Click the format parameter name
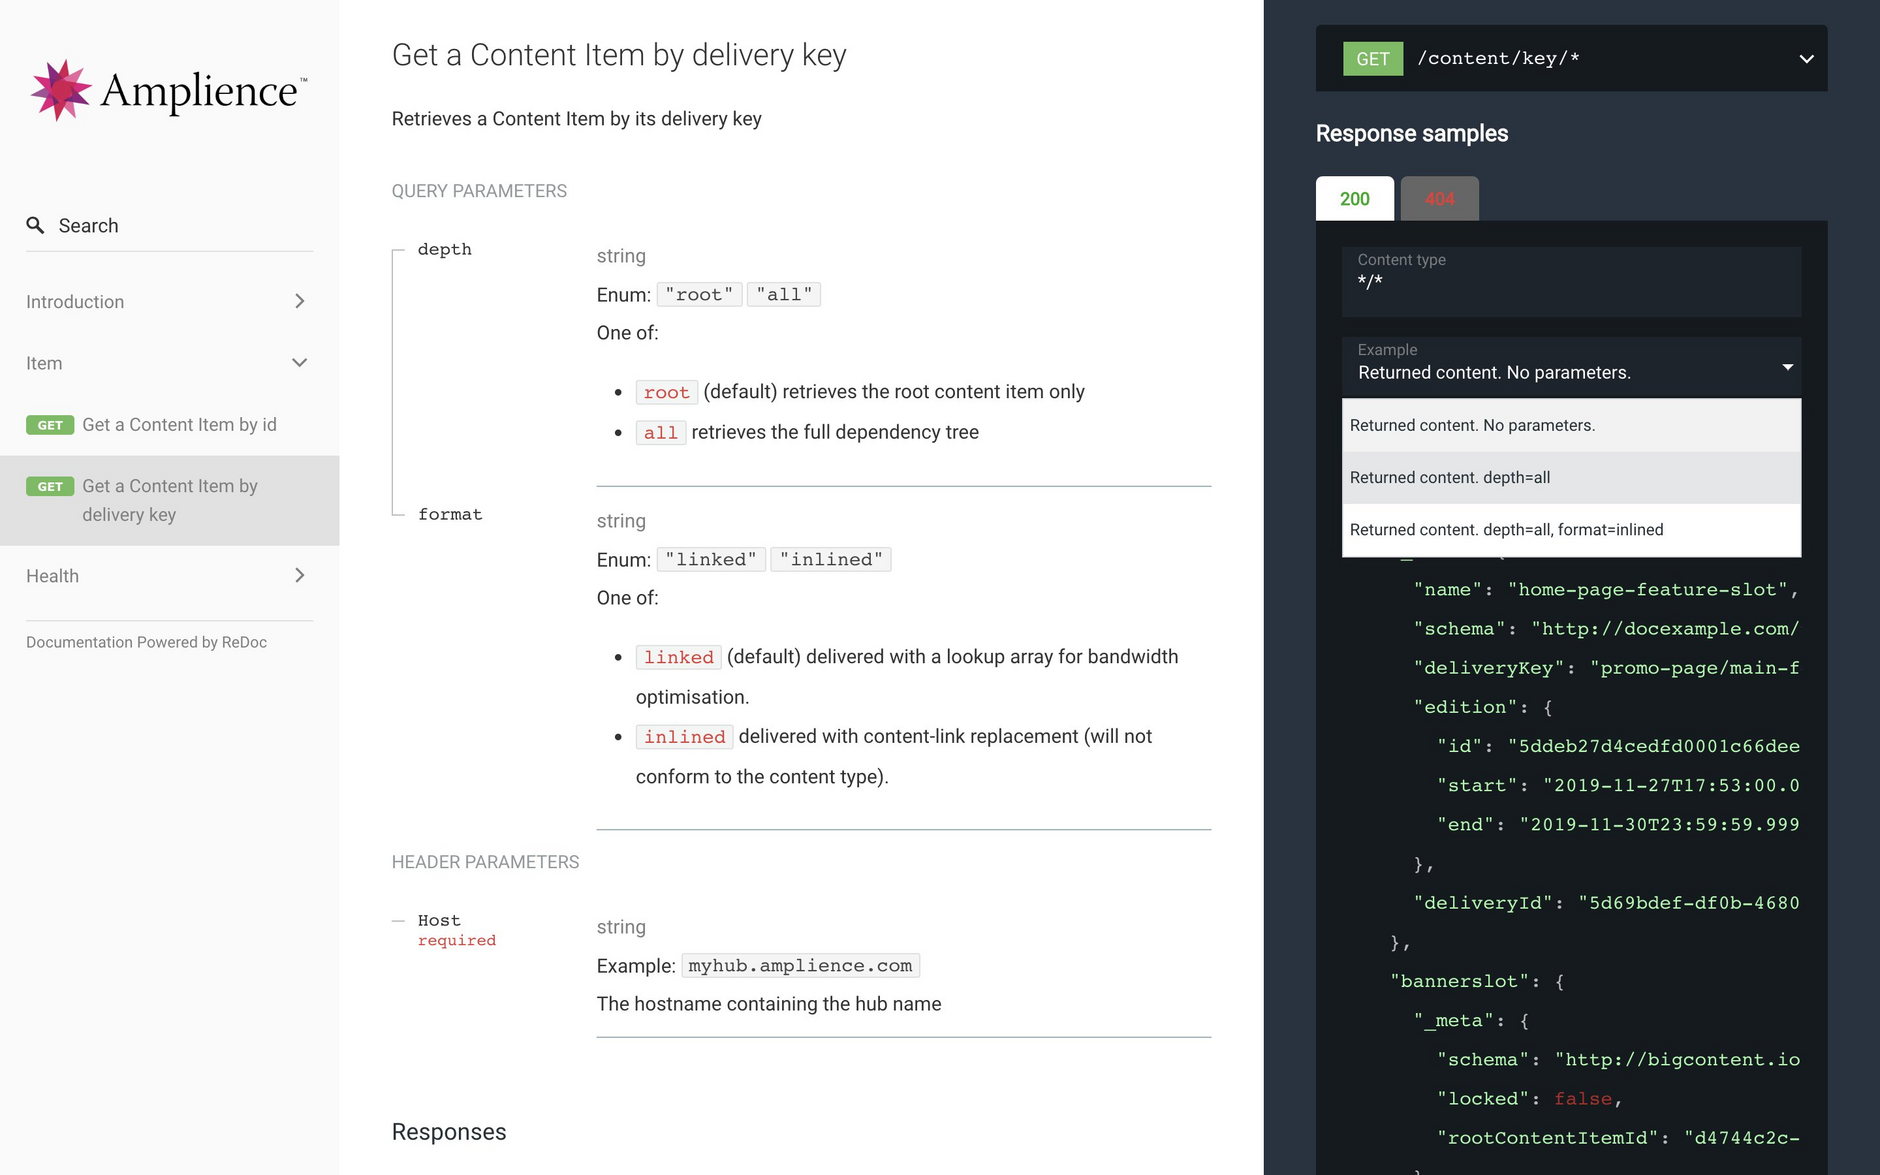This screenshot has width=1880, height=1175. (x=450, y=514)
